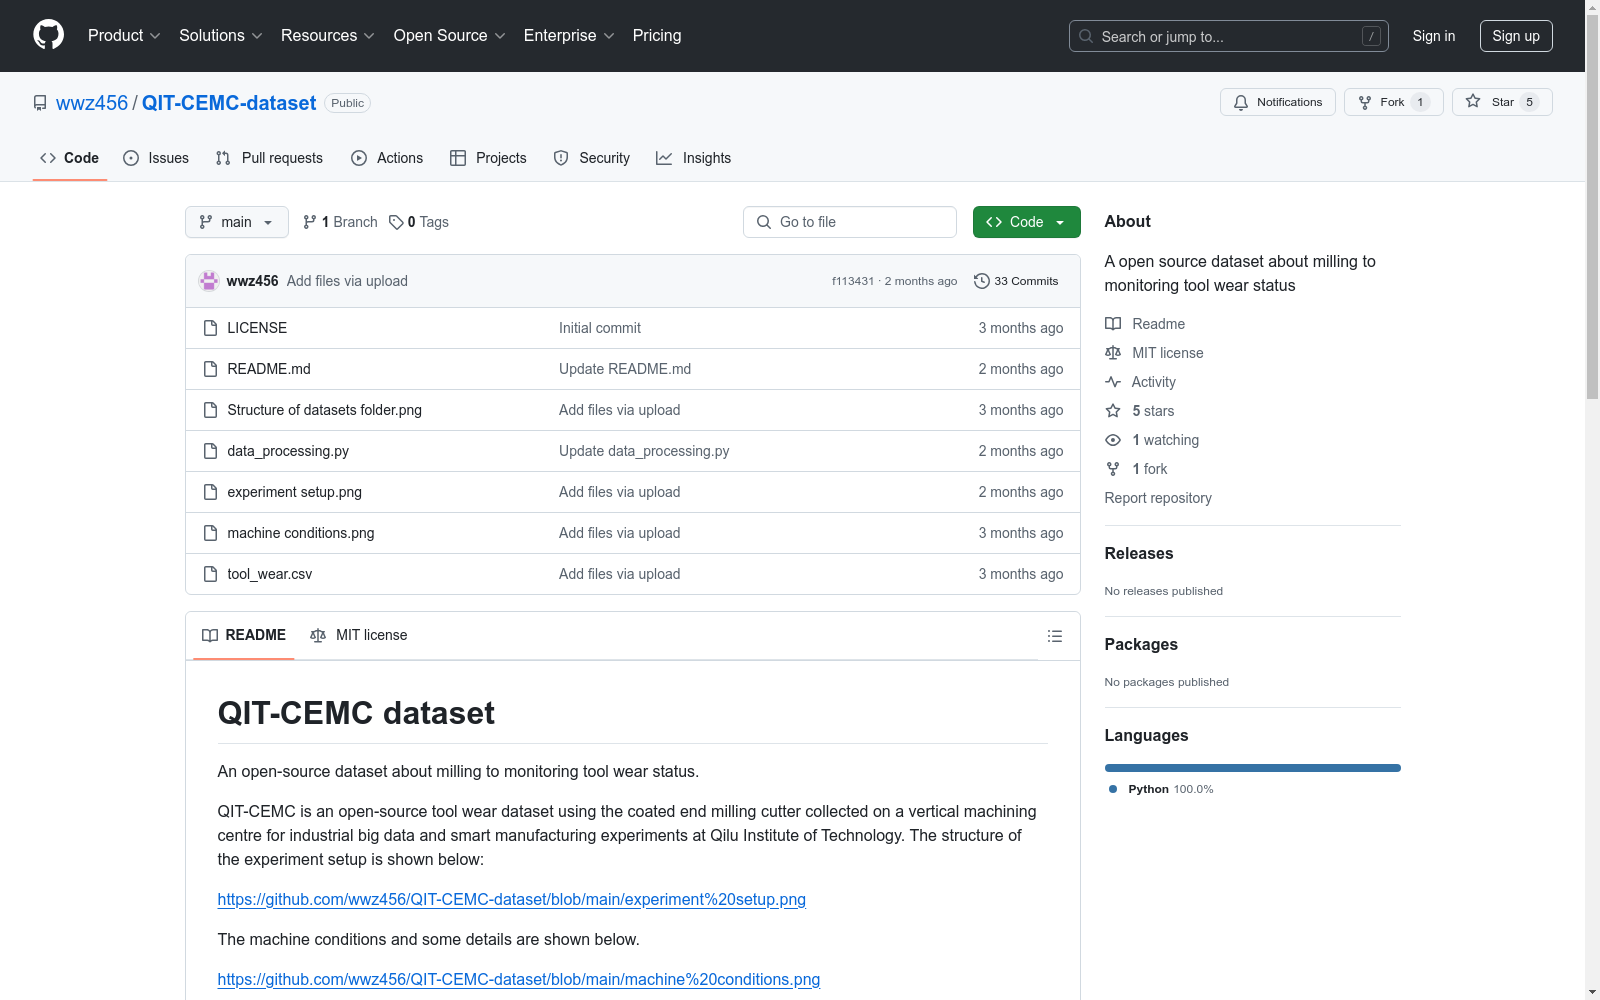This screenshot has height=1000, width=1600.
Task: Click the tool_wear.csv file icon
Action: 210,574
